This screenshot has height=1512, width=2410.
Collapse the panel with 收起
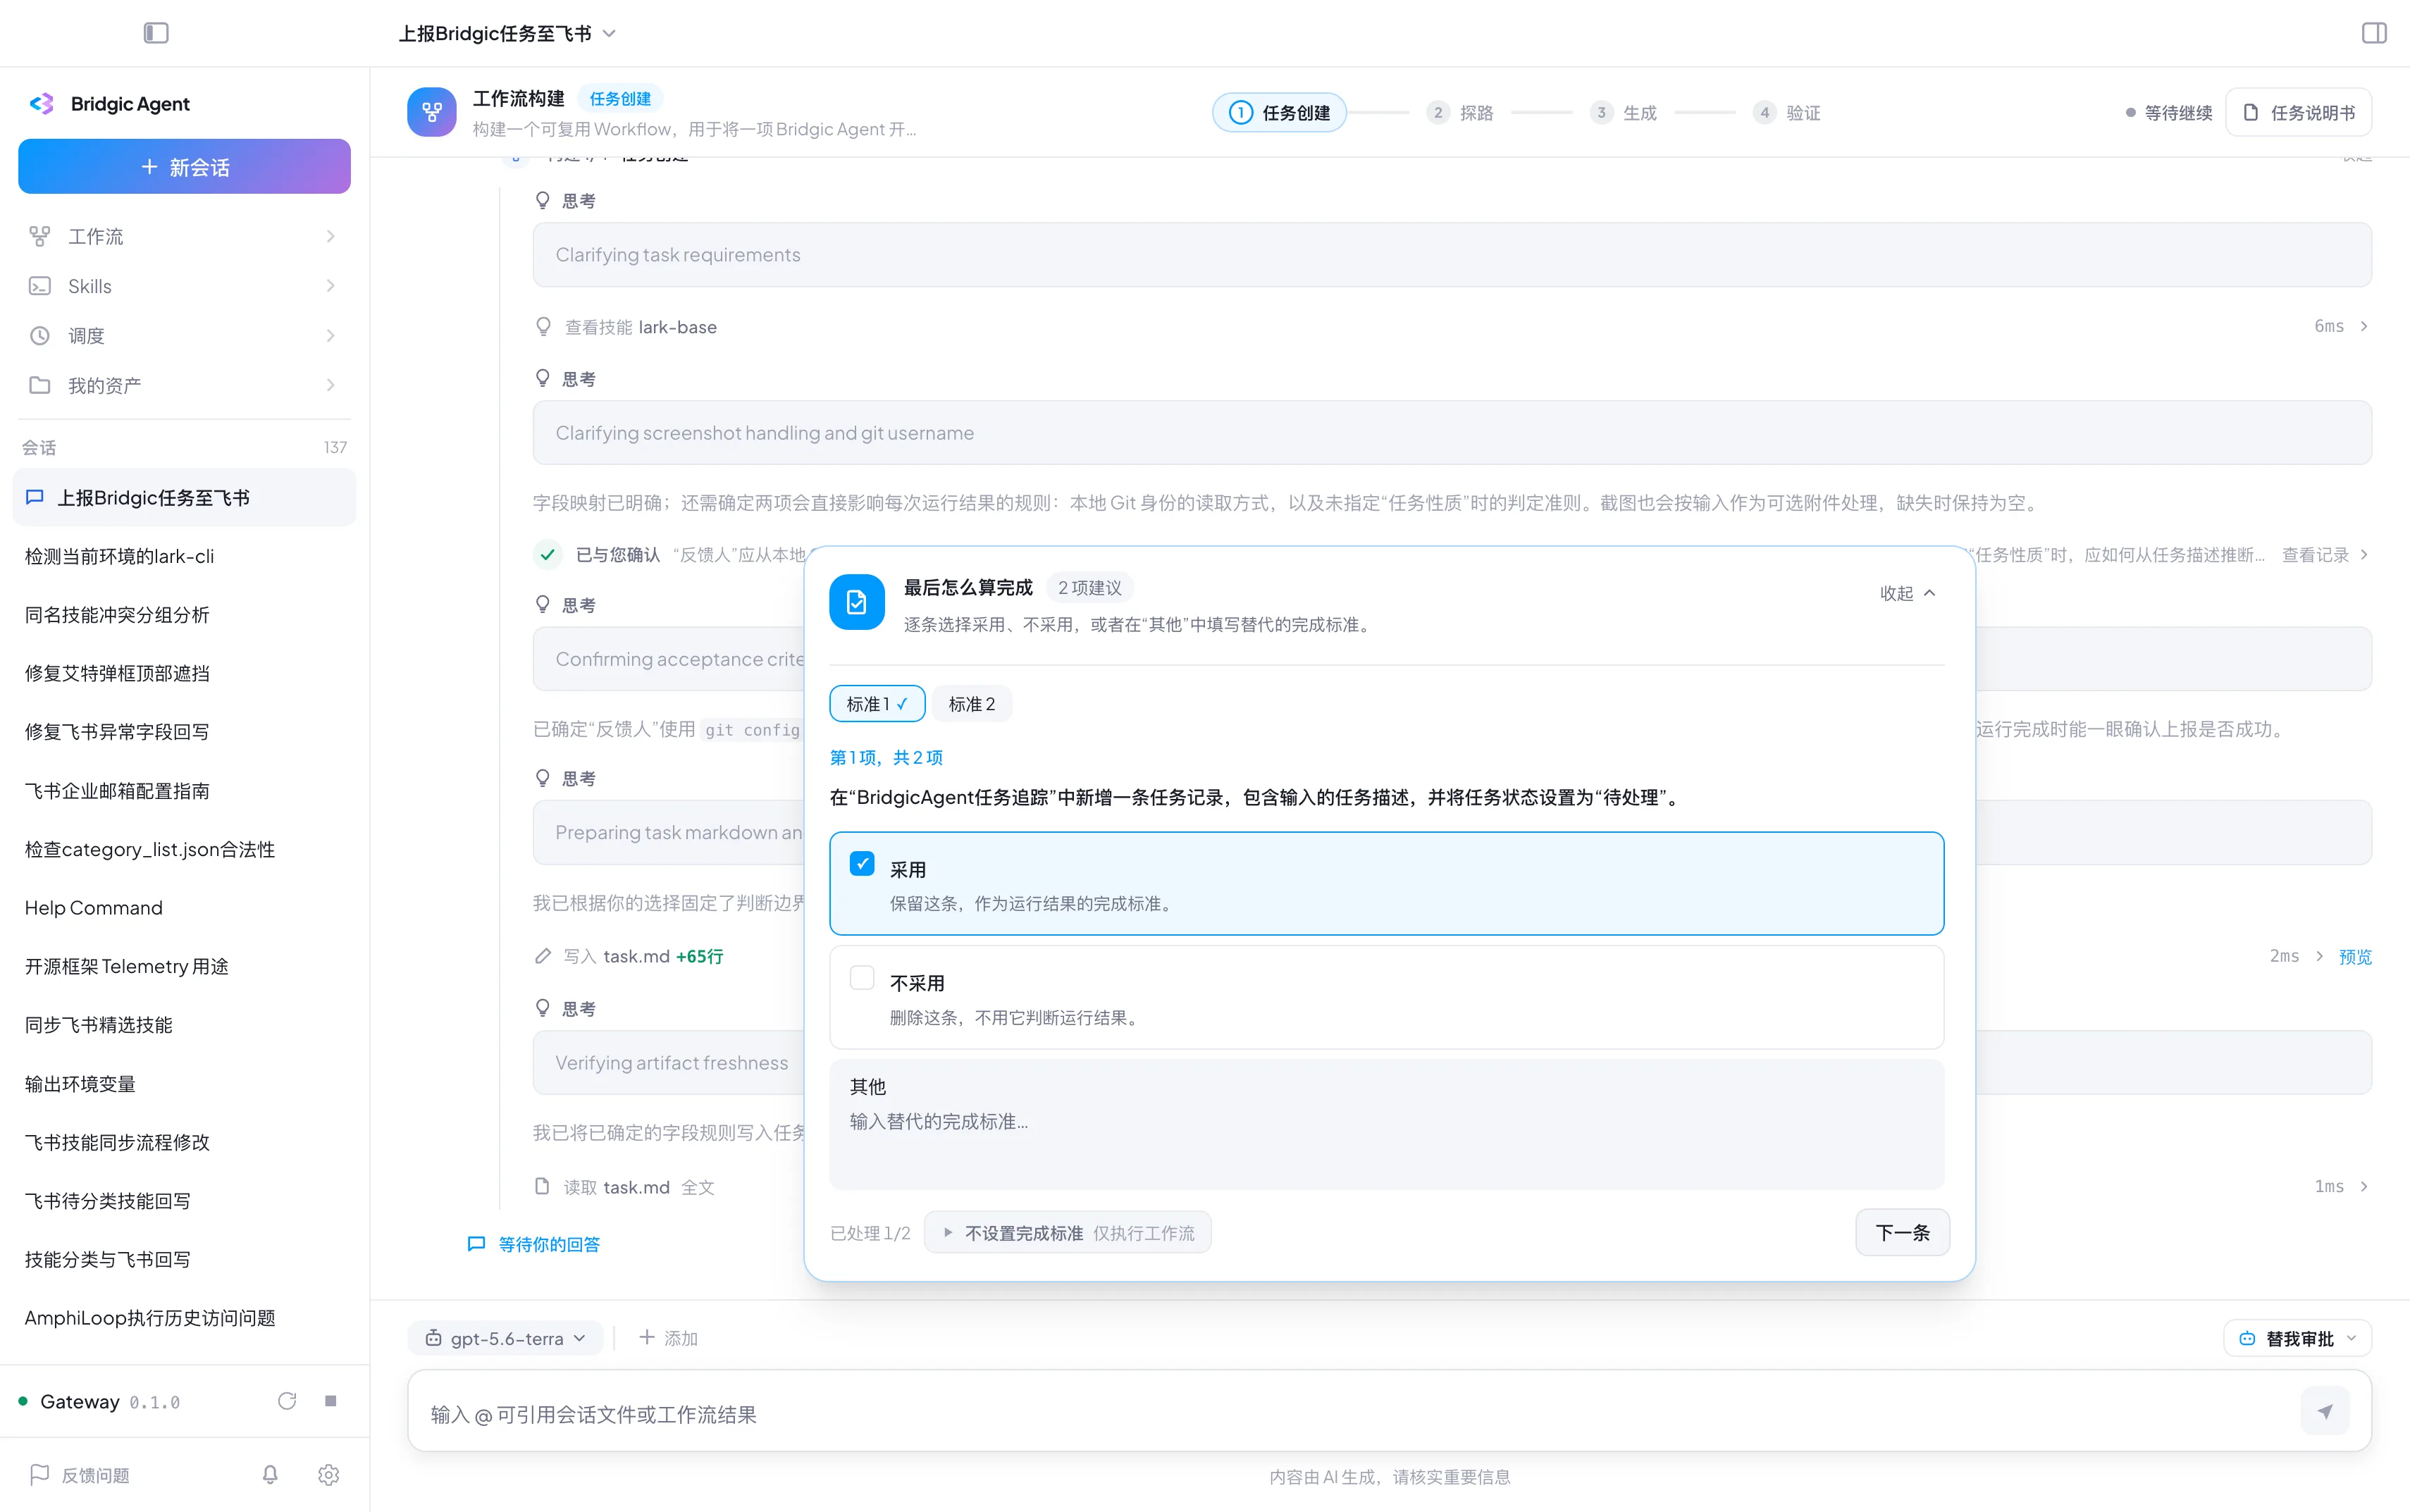[1908, 593]
